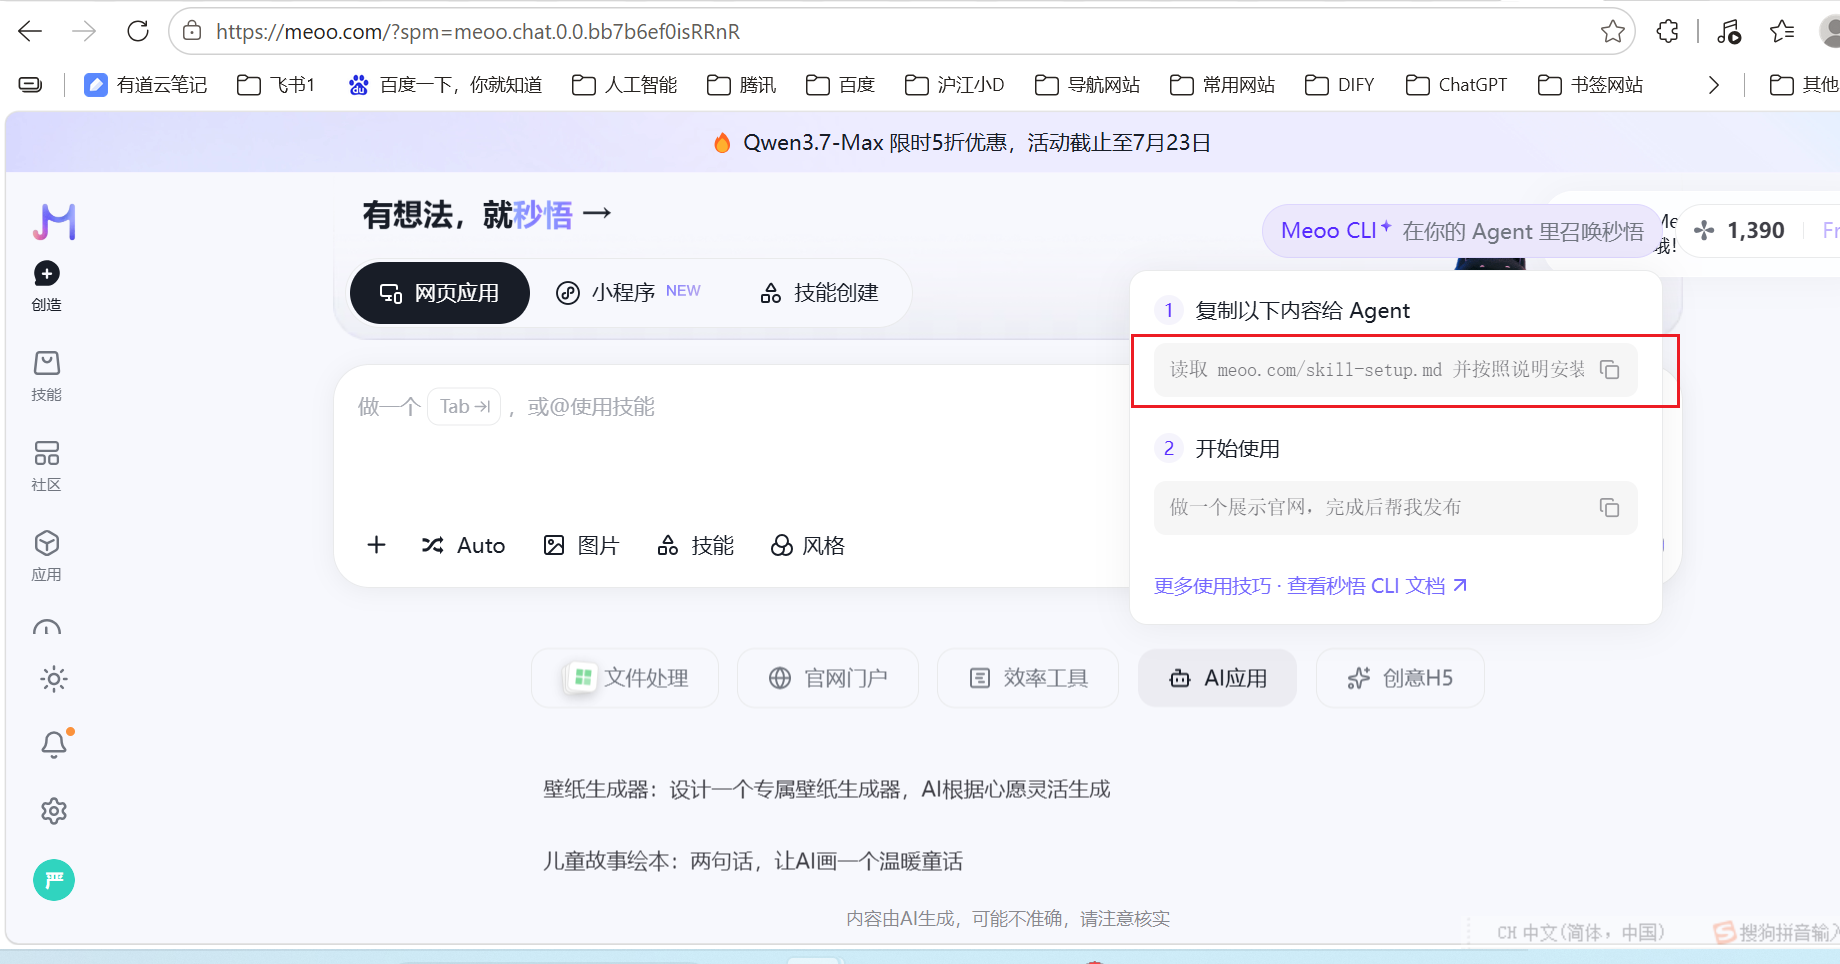Open the Auto model selector
1840x964 pixels.
[x=463, y=545]
